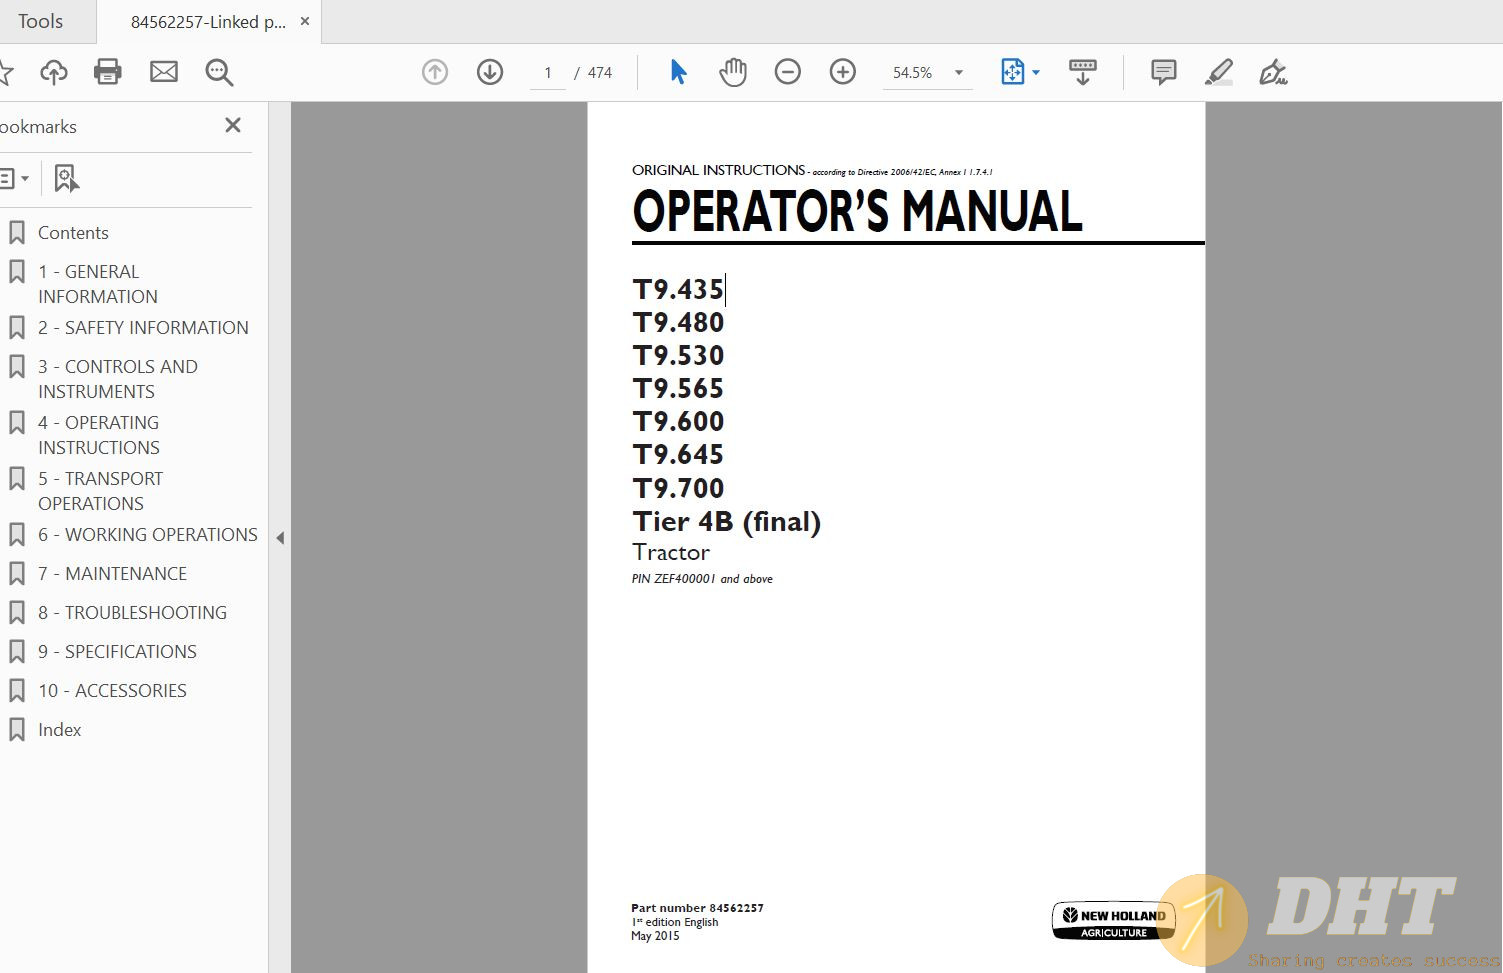1503x973 pixels.
Task: Select the Highlight text pen tool
Action: click(x=1218, y=72)
